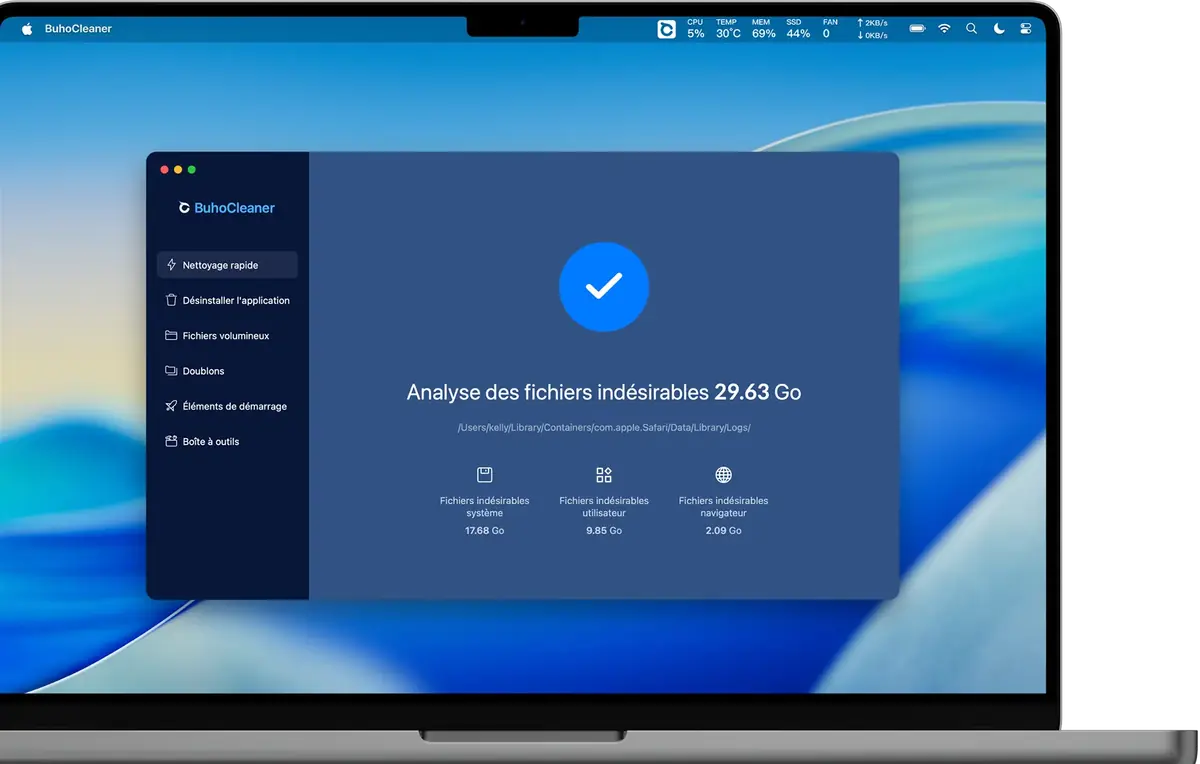Click the lightning bolt icon of Nettoyage rapide

pyautogui.click(x=171, y=265)
